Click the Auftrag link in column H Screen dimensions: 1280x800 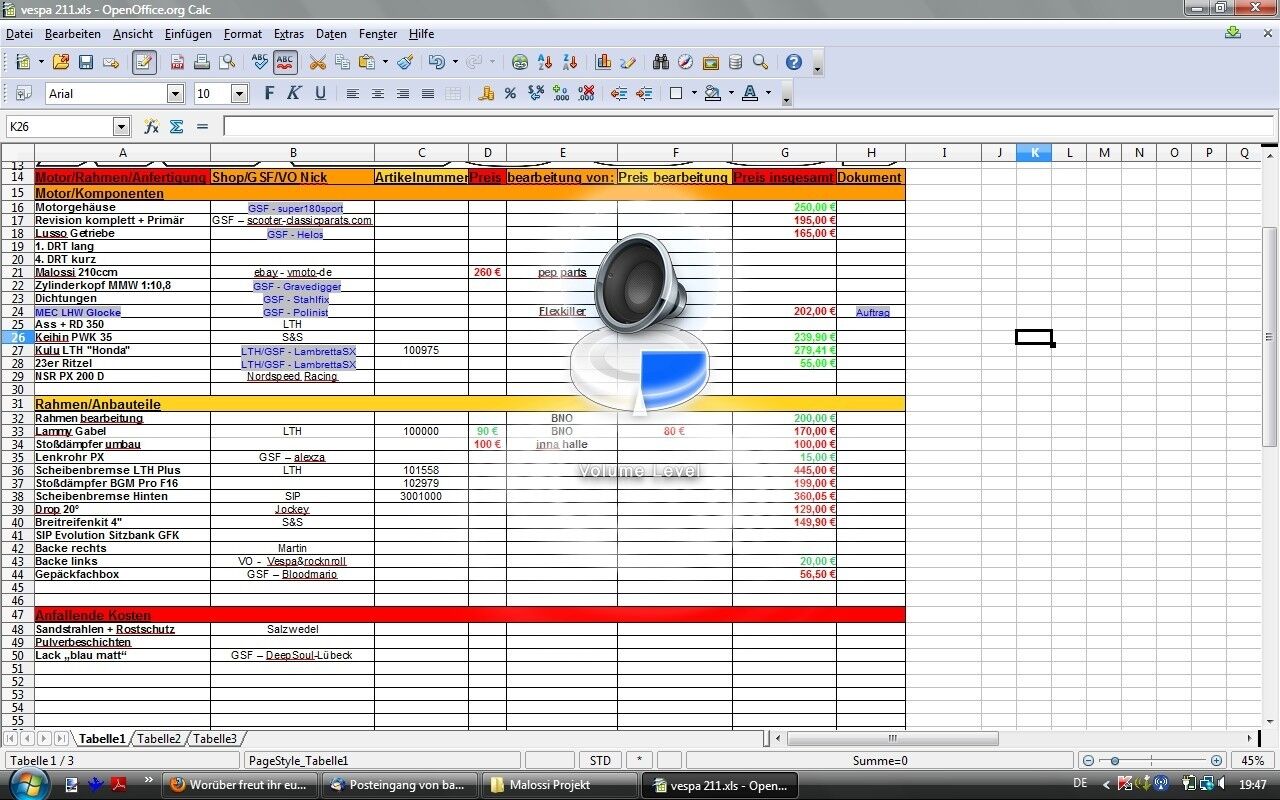point(872,312)
